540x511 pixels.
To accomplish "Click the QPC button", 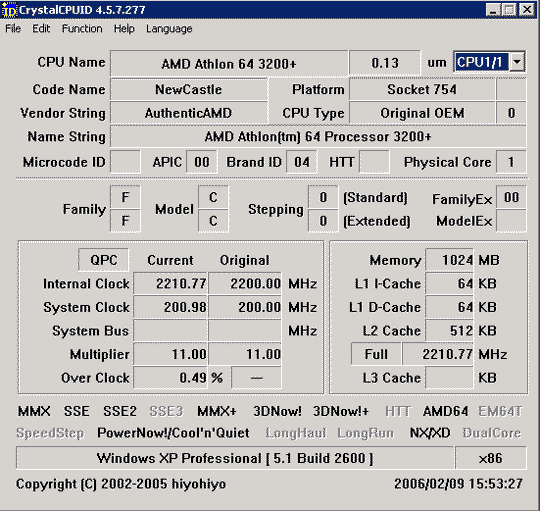I will coord(104,260).
